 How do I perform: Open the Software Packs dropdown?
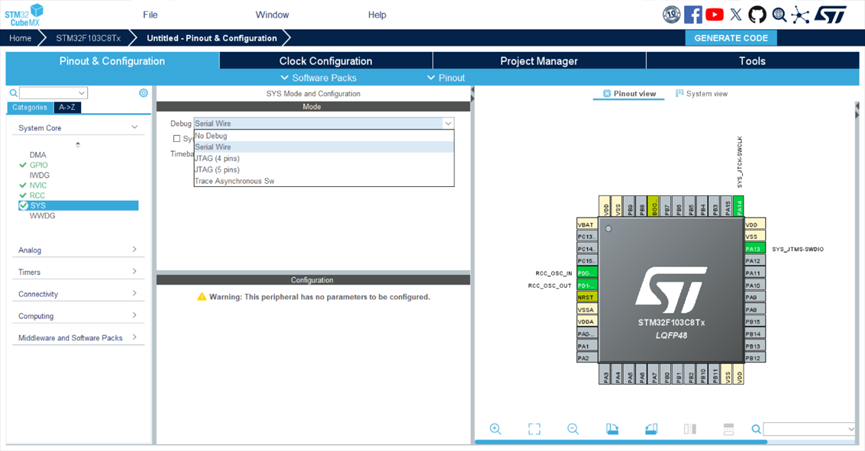click(x=318, y=78)
